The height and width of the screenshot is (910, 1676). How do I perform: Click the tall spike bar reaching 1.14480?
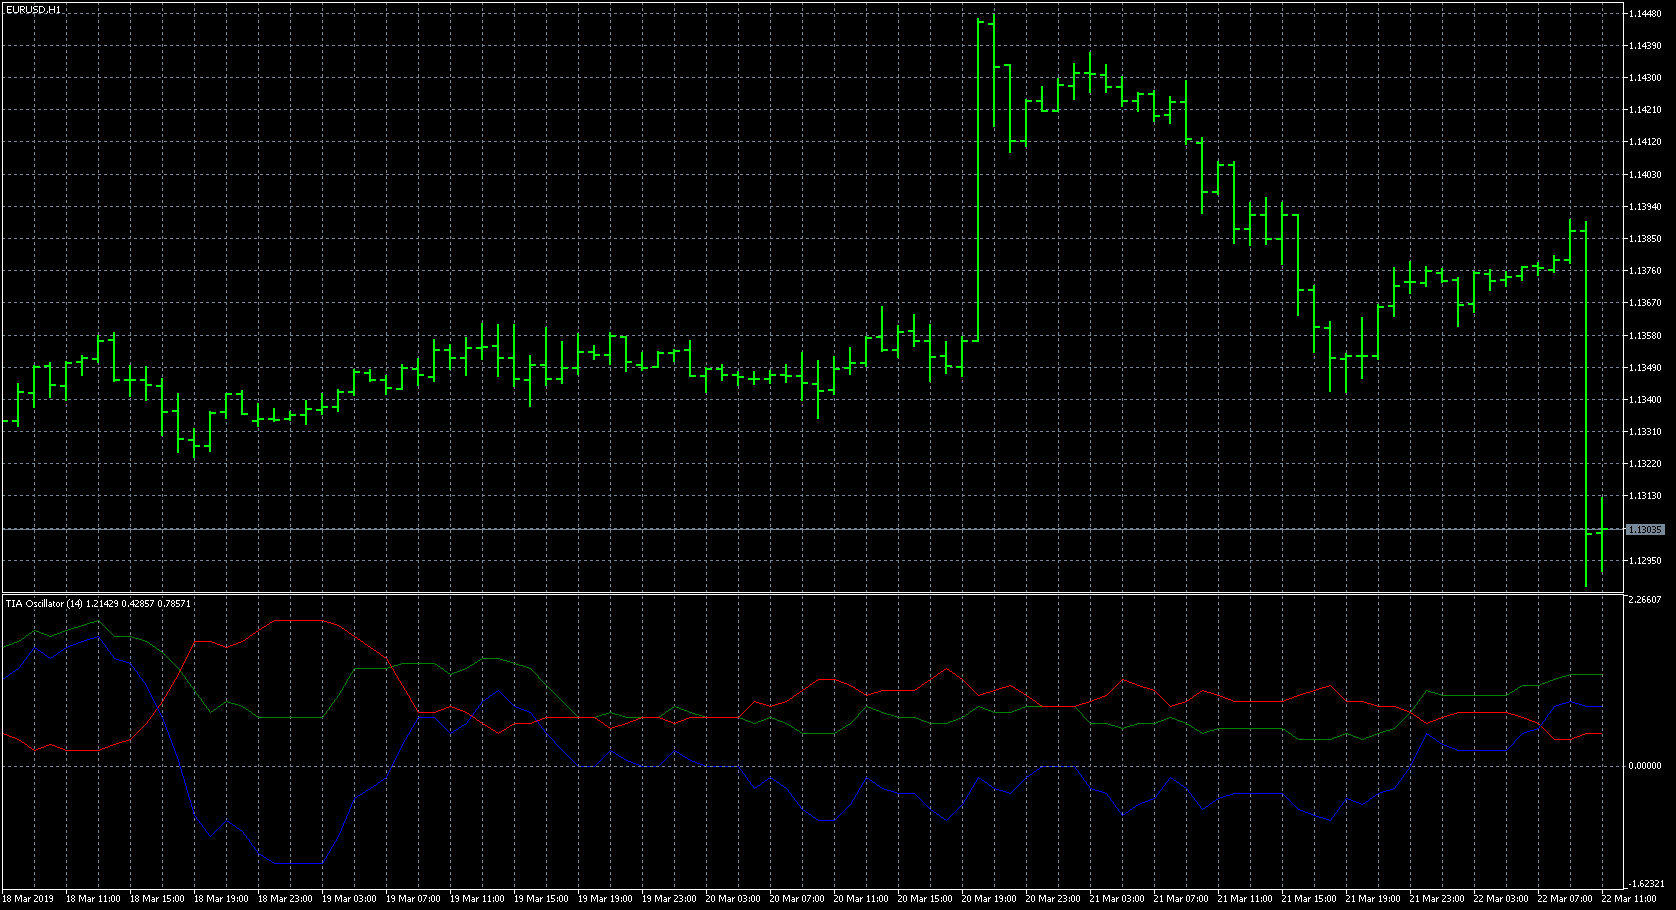tap(978, 180)
